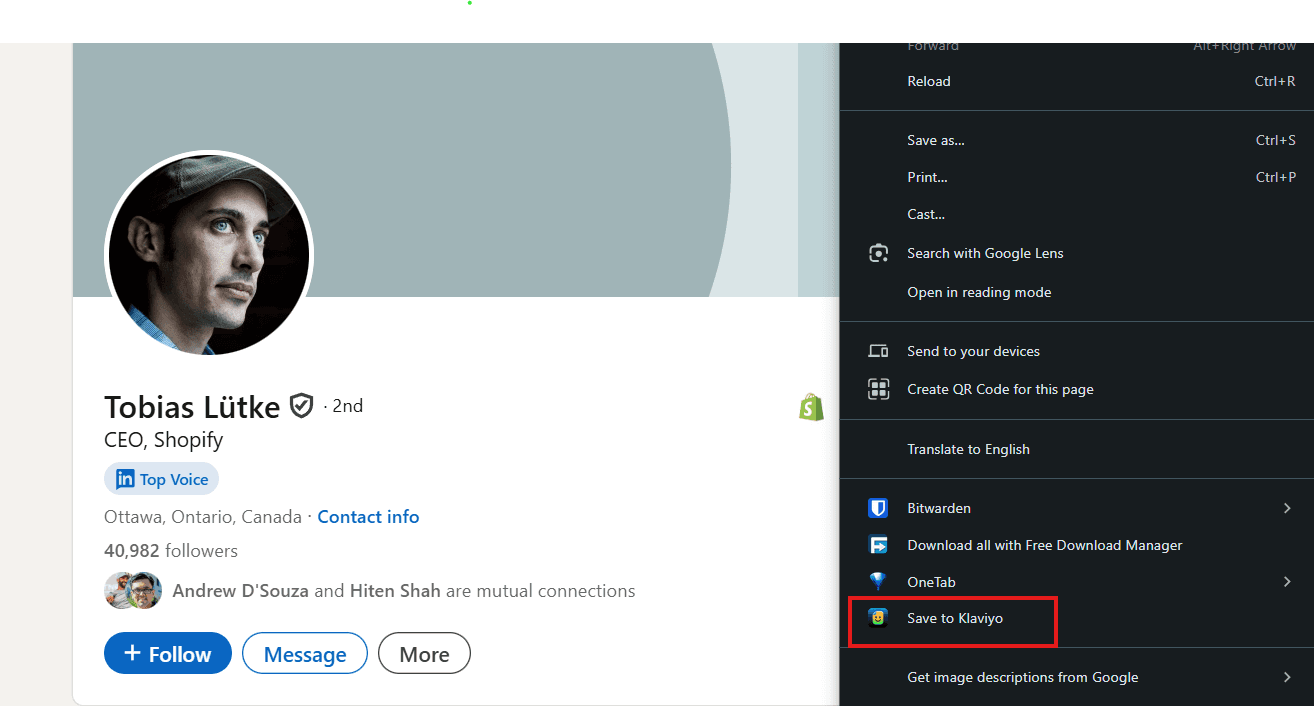Expand the Bitwarden submenu
Image resolution: width=1314 pixels, height=706 pixels.
(x=1287, y=508)
